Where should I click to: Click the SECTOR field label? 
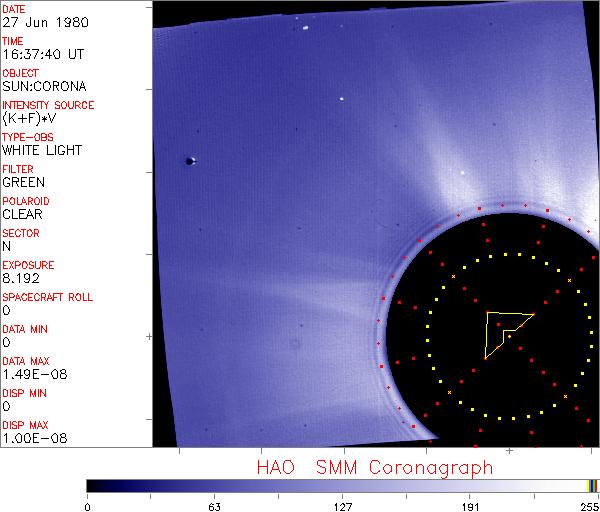(x=21, y=233)
